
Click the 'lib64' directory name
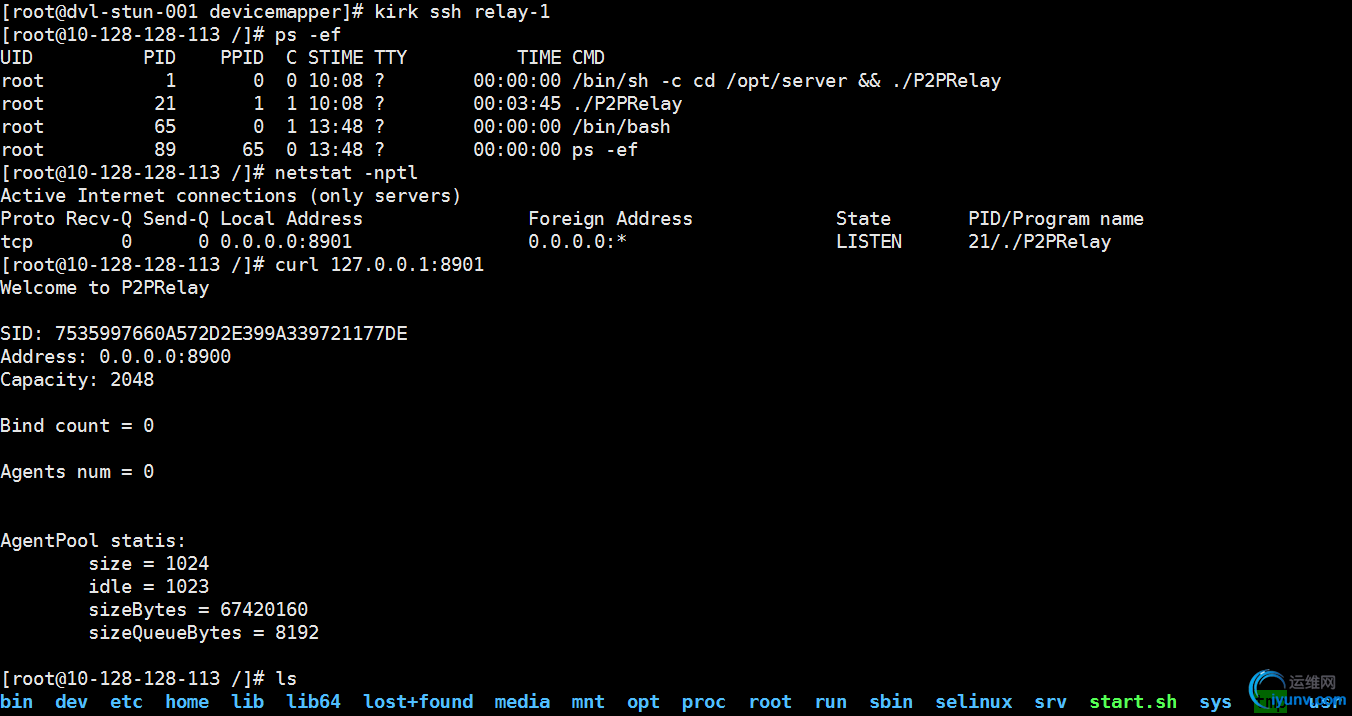[x=314, y=702]
